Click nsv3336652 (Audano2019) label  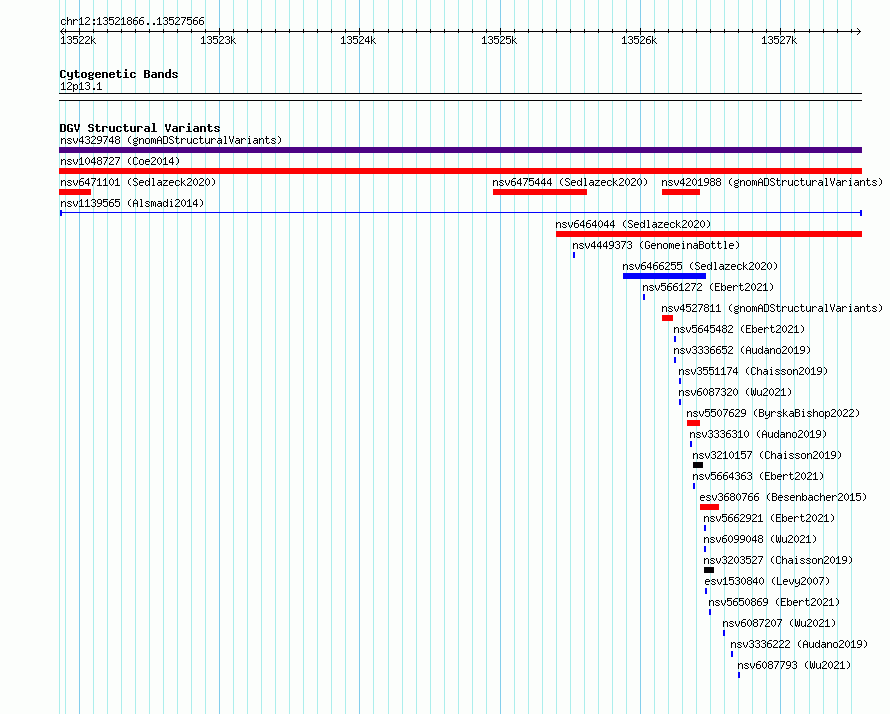pos(742,350)
